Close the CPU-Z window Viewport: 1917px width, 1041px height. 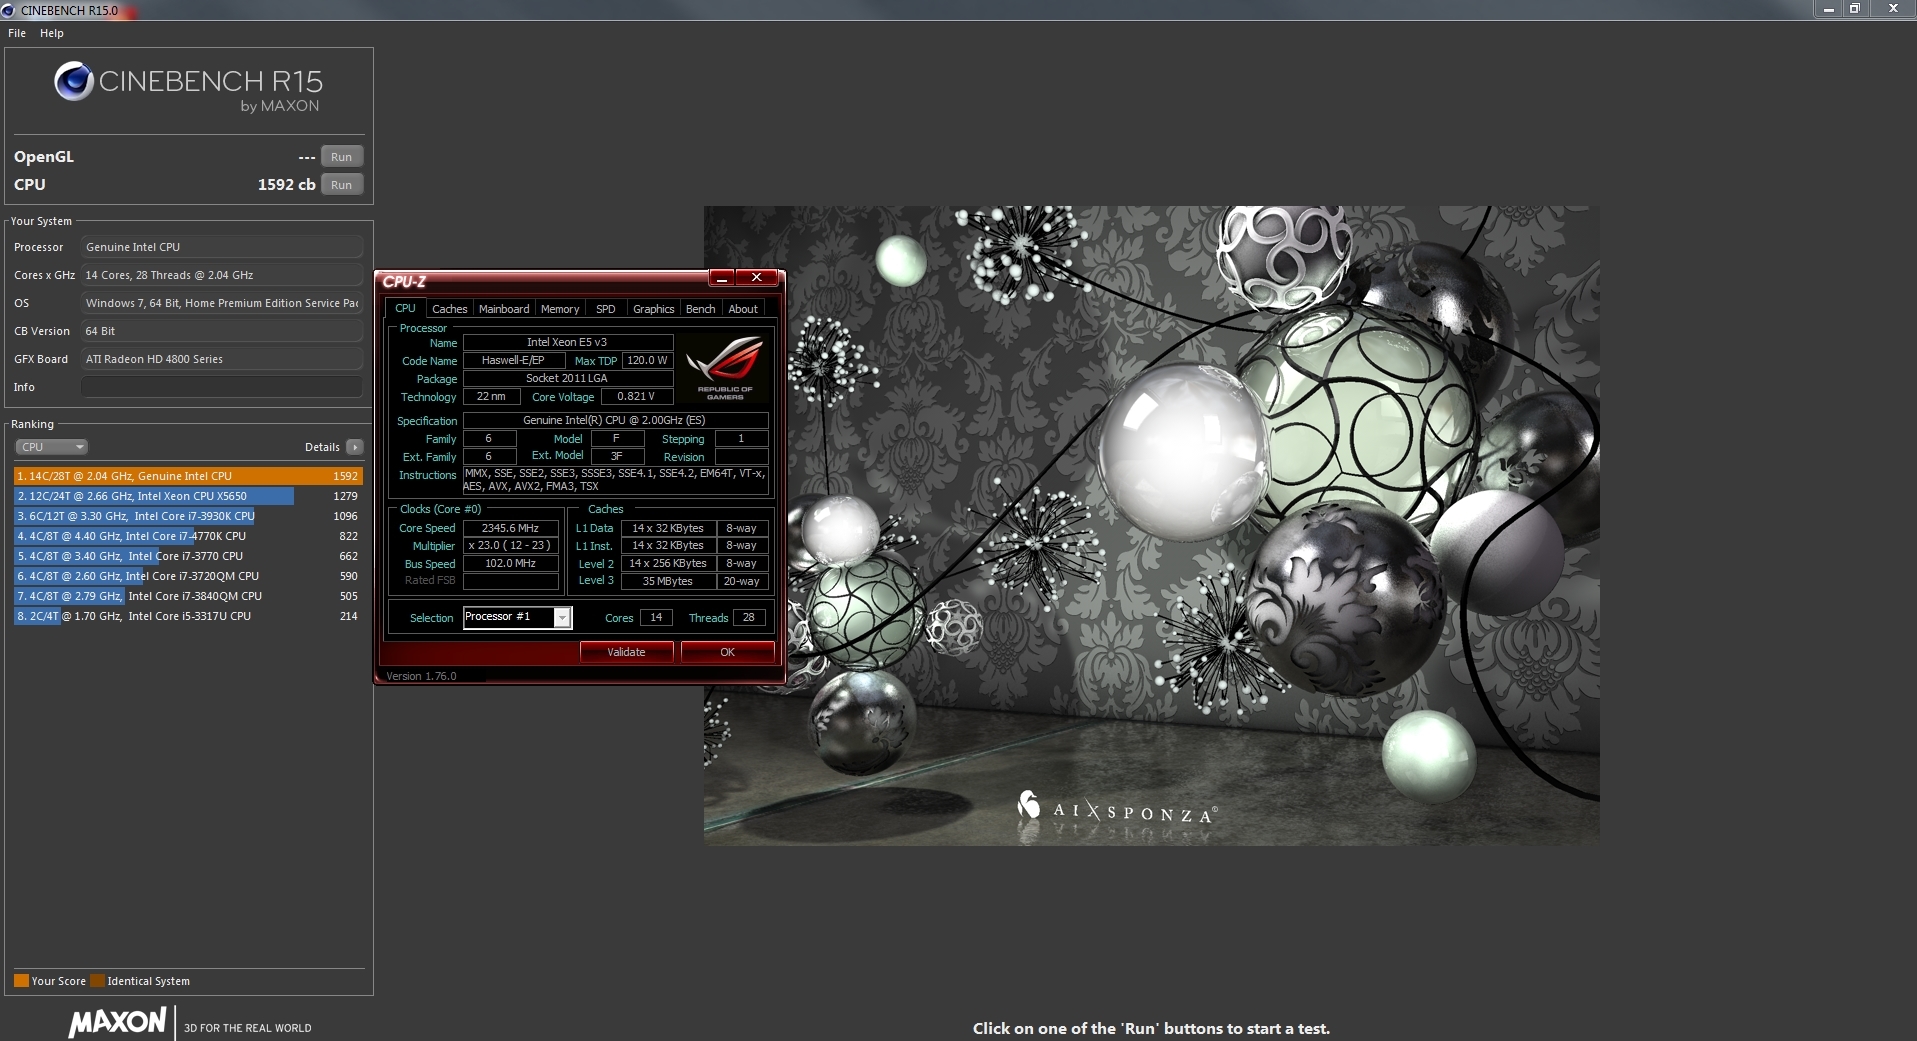pyautogui.click(x=757, y=278)
